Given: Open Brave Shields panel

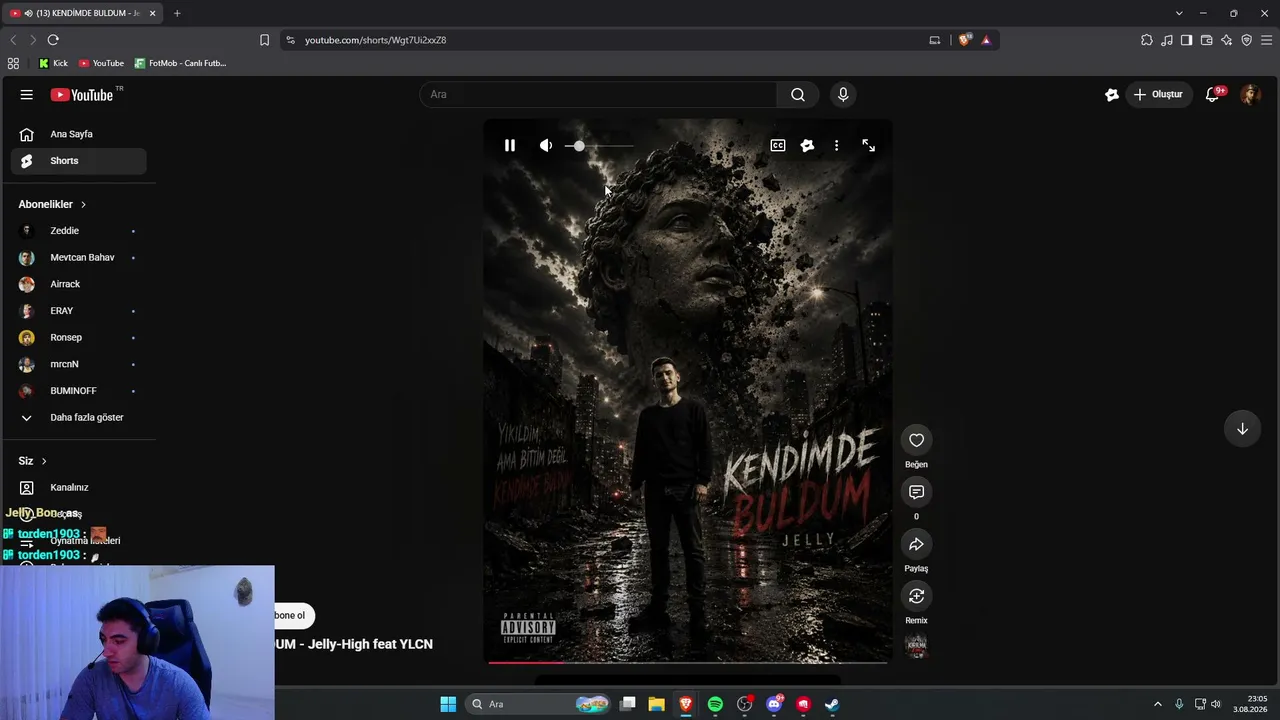Looking at the screenshot, I should coord(964,40).
